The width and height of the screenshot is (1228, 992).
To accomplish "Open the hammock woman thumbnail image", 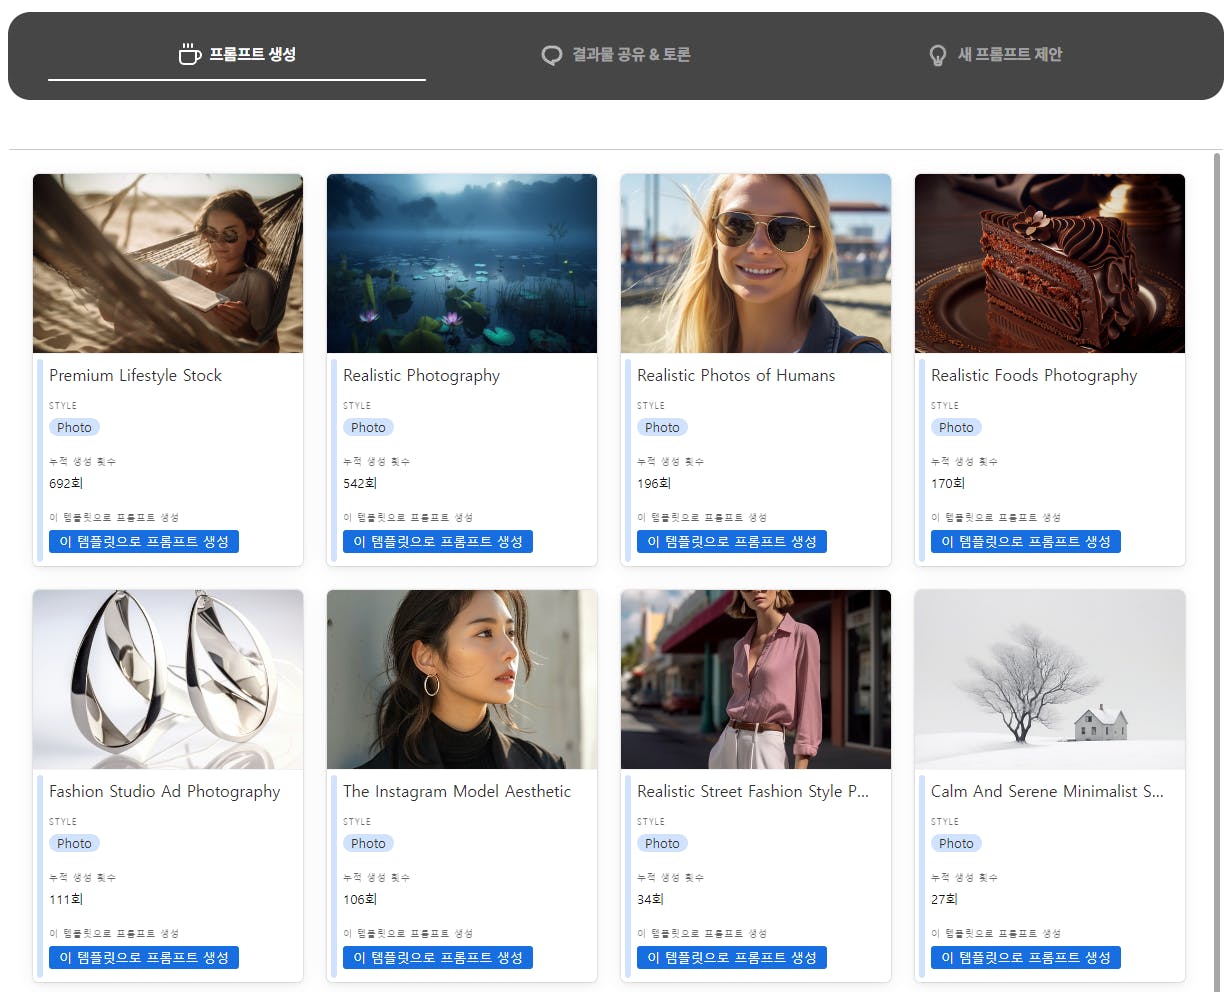I will click(168, 263).
